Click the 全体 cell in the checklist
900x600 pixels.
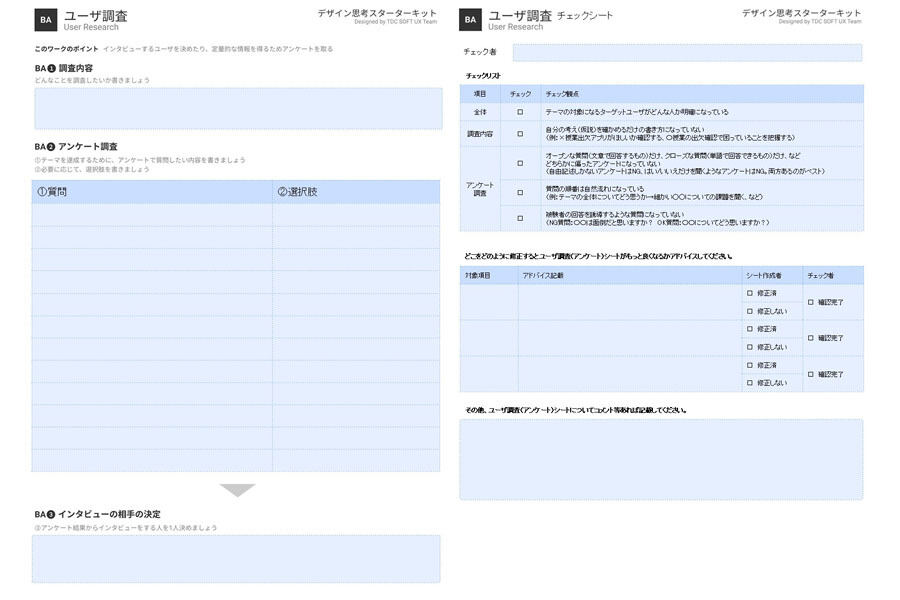click(x=480, y=112)
